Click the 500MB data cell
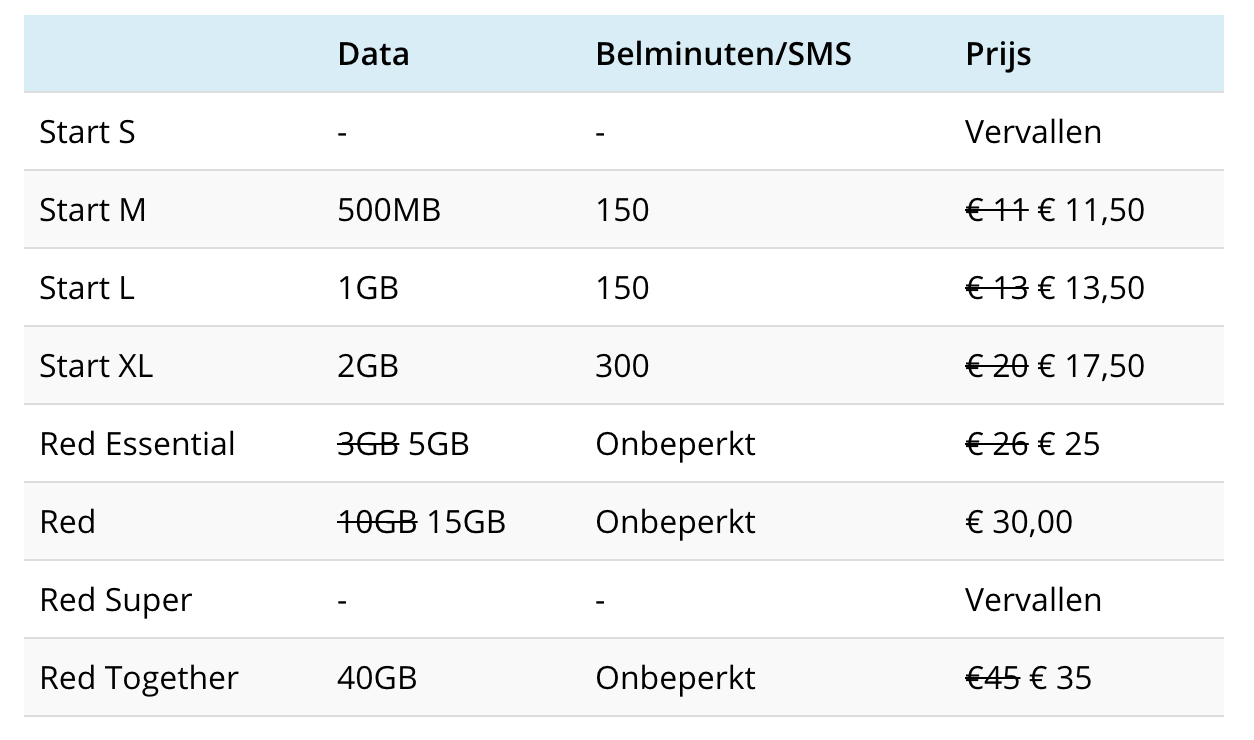Viewport: 1254px width, 740px height. click(389, 210)
